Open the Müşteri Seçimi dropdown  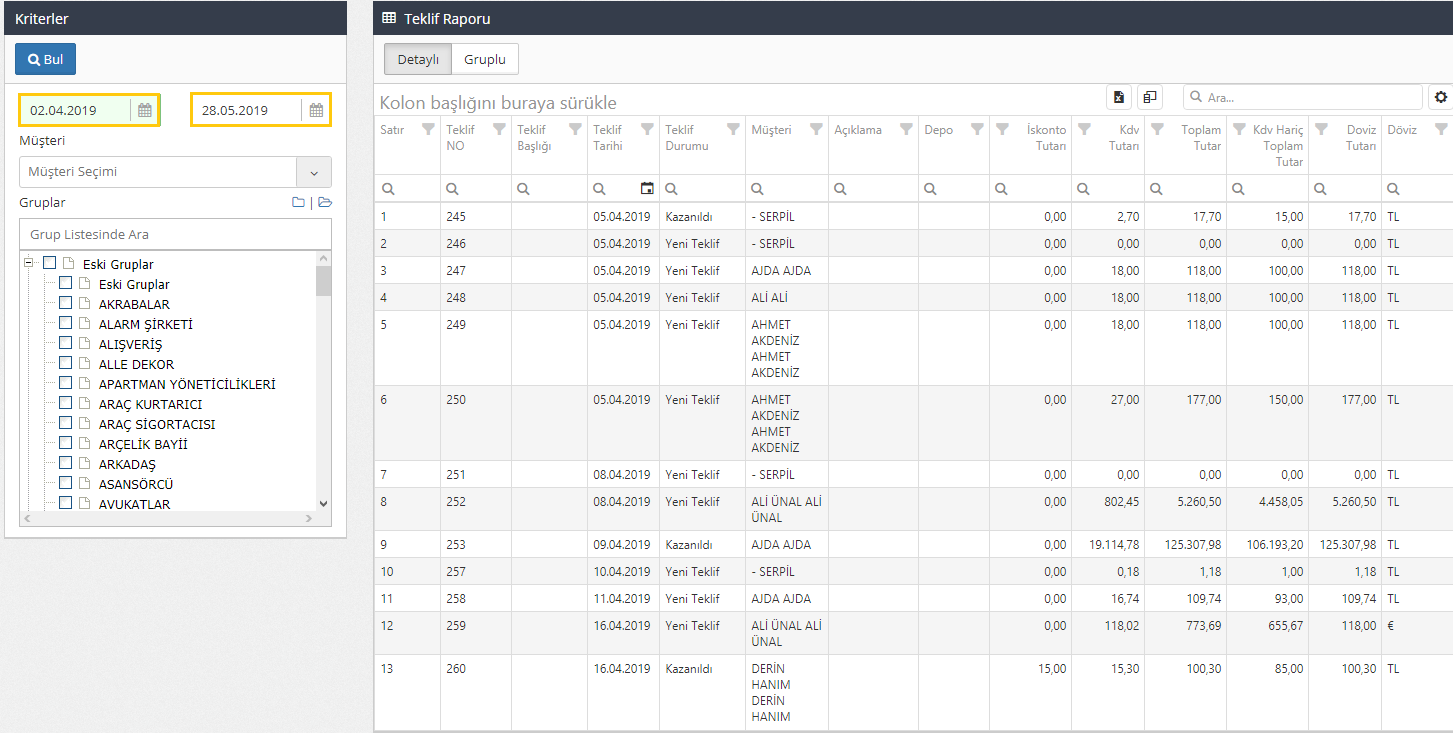[x=313, y=172]
